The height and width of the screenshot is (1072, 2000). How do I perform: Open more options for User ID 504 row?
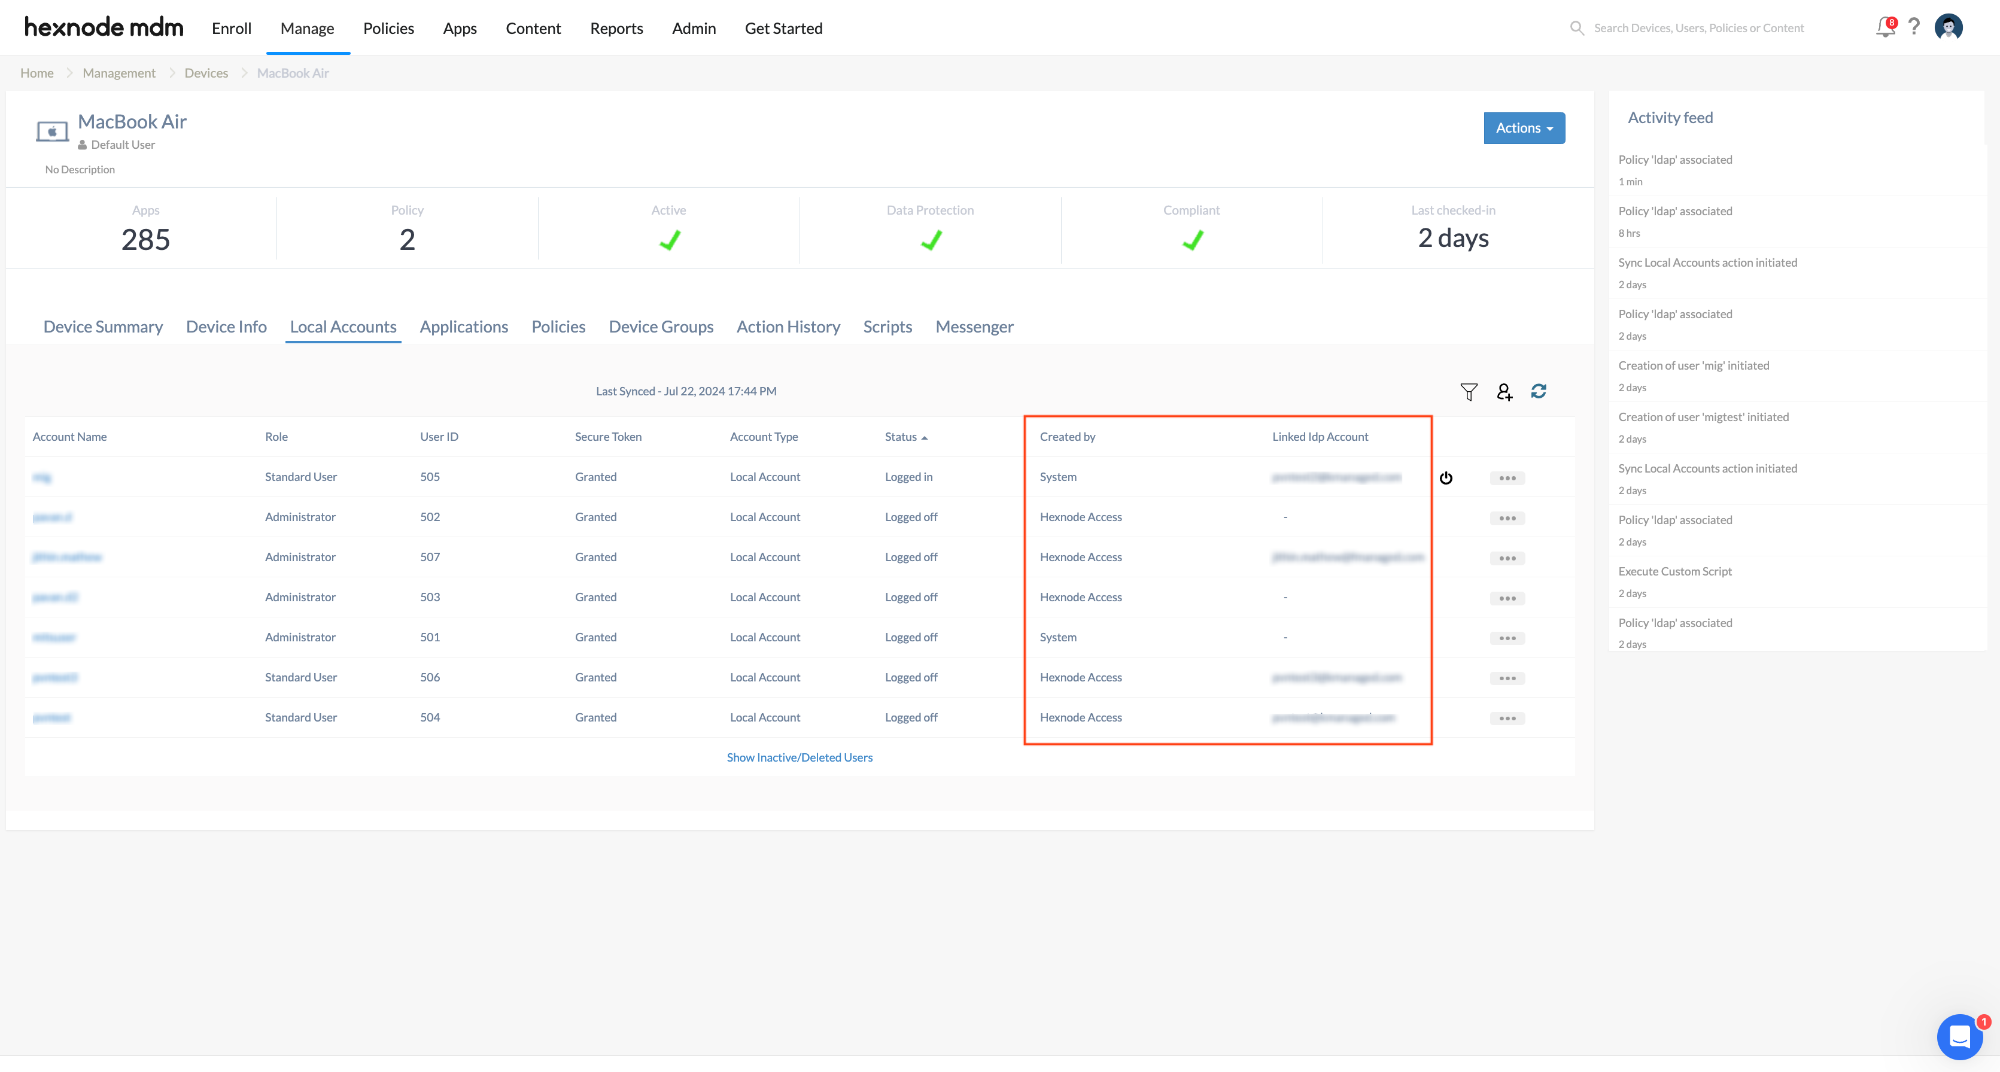click(x=1507, y=718)
